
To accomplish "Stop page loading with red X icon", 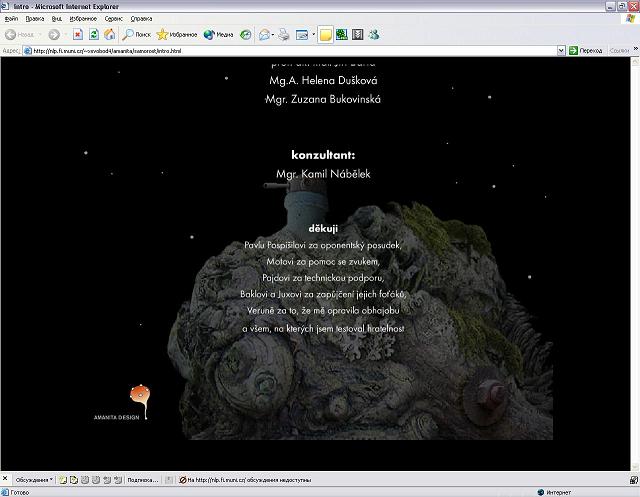I will (x=78, y=35).
